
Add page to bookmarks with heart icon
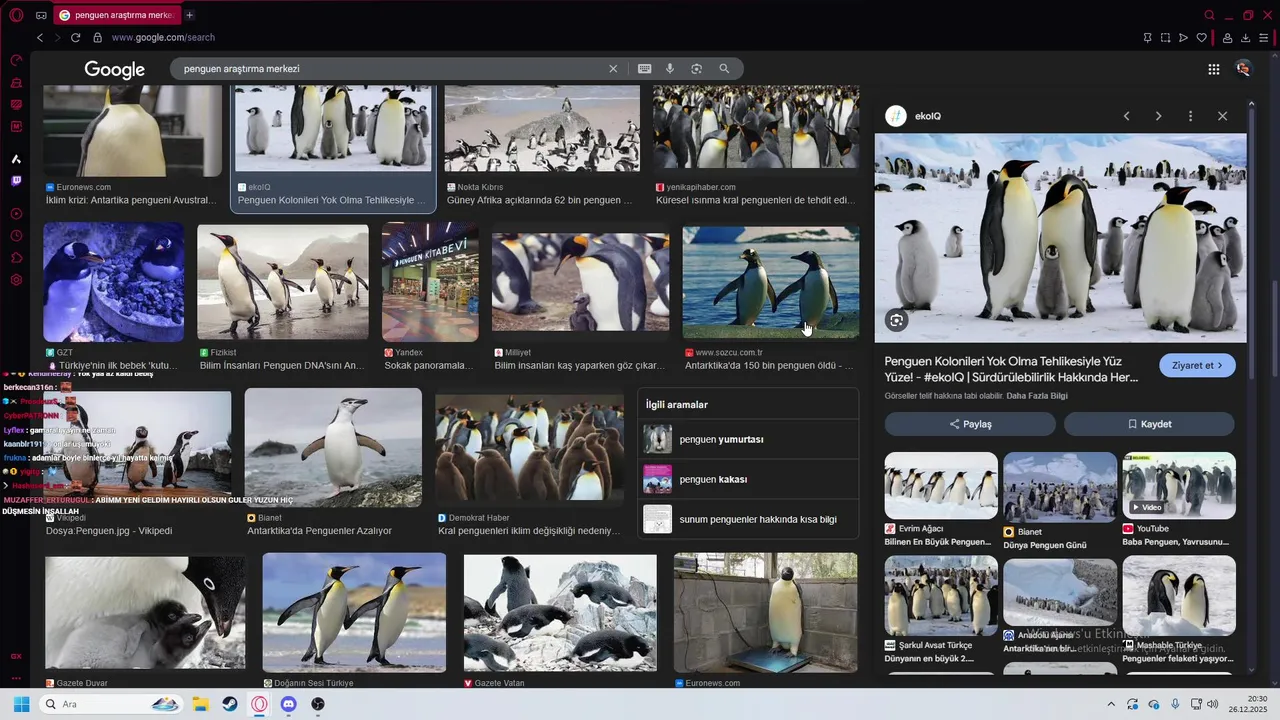(1201, 38)
